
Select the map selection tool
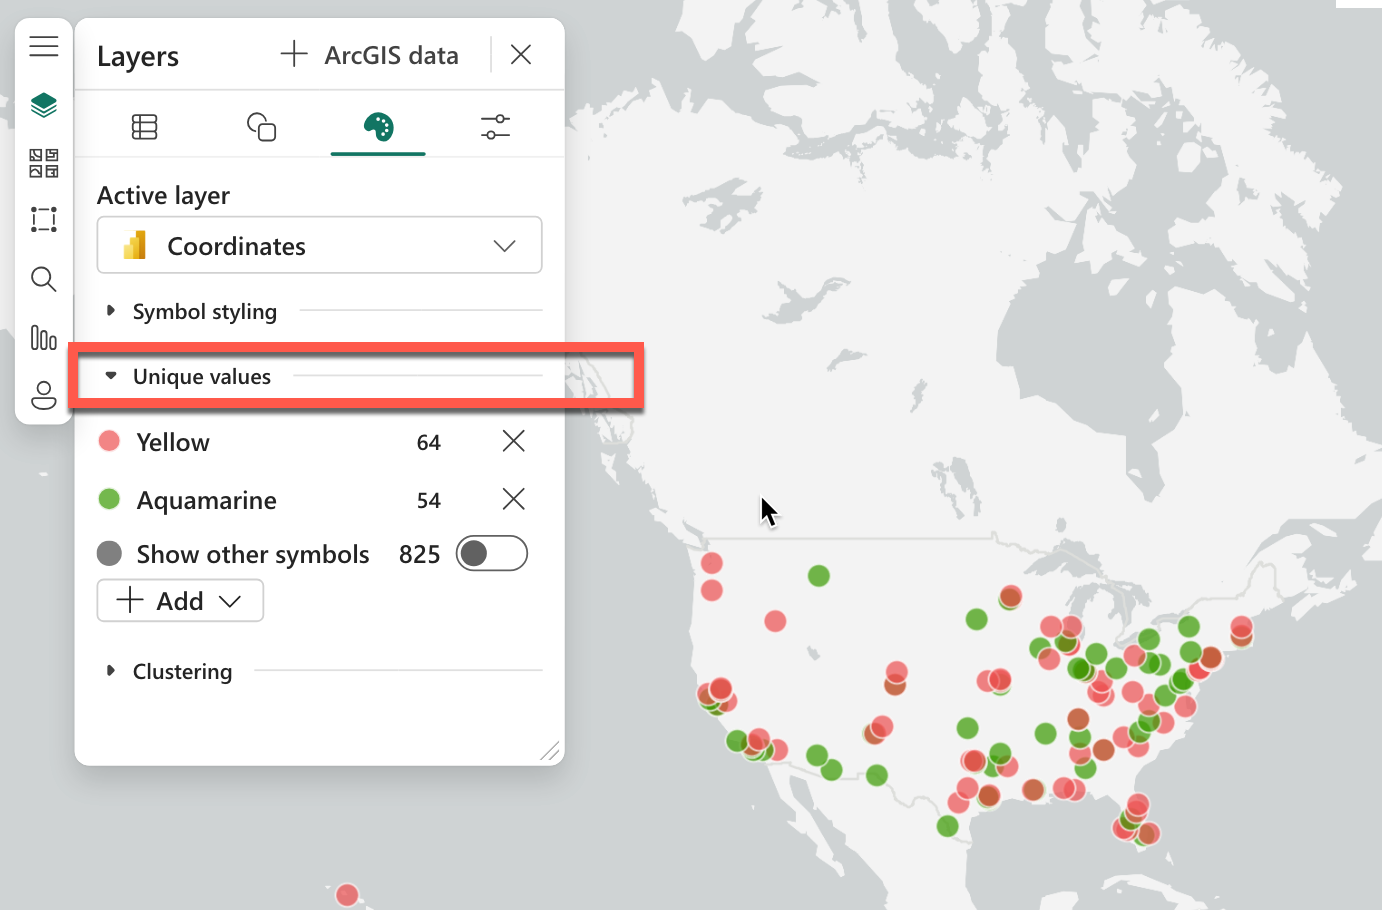click(x=43, y=219)
